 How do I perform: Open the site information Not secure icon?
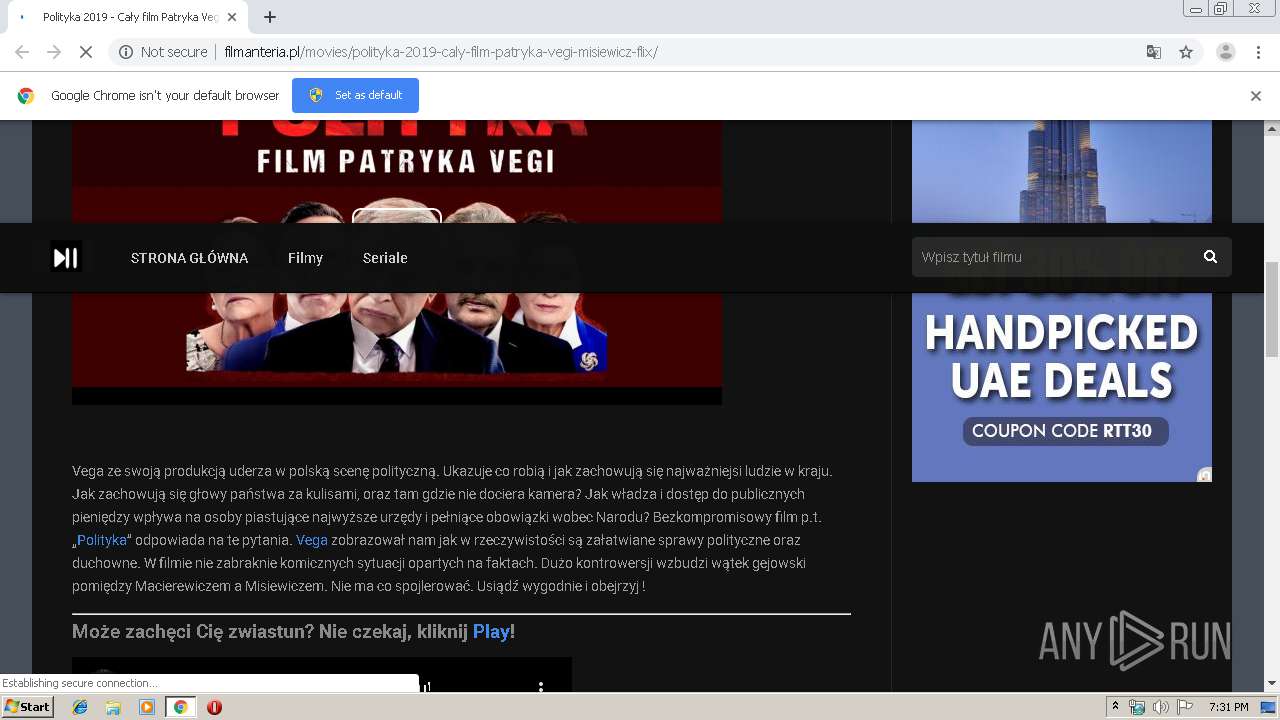click(126, 52)
